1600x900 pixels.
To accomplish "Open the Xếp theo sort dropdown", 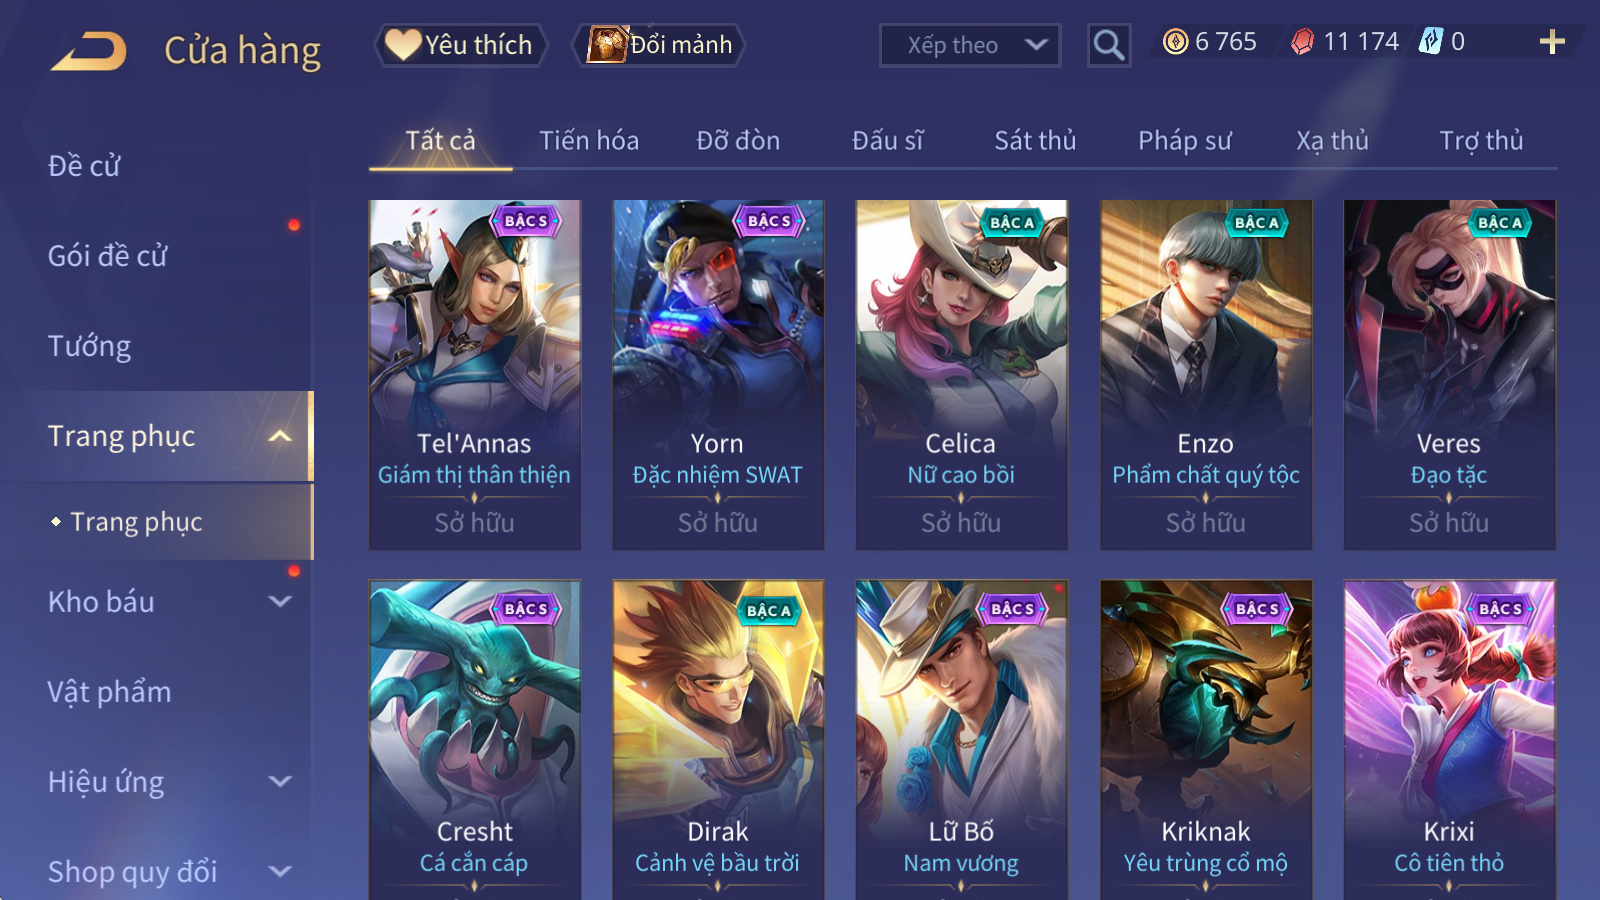I will (970, 45).
